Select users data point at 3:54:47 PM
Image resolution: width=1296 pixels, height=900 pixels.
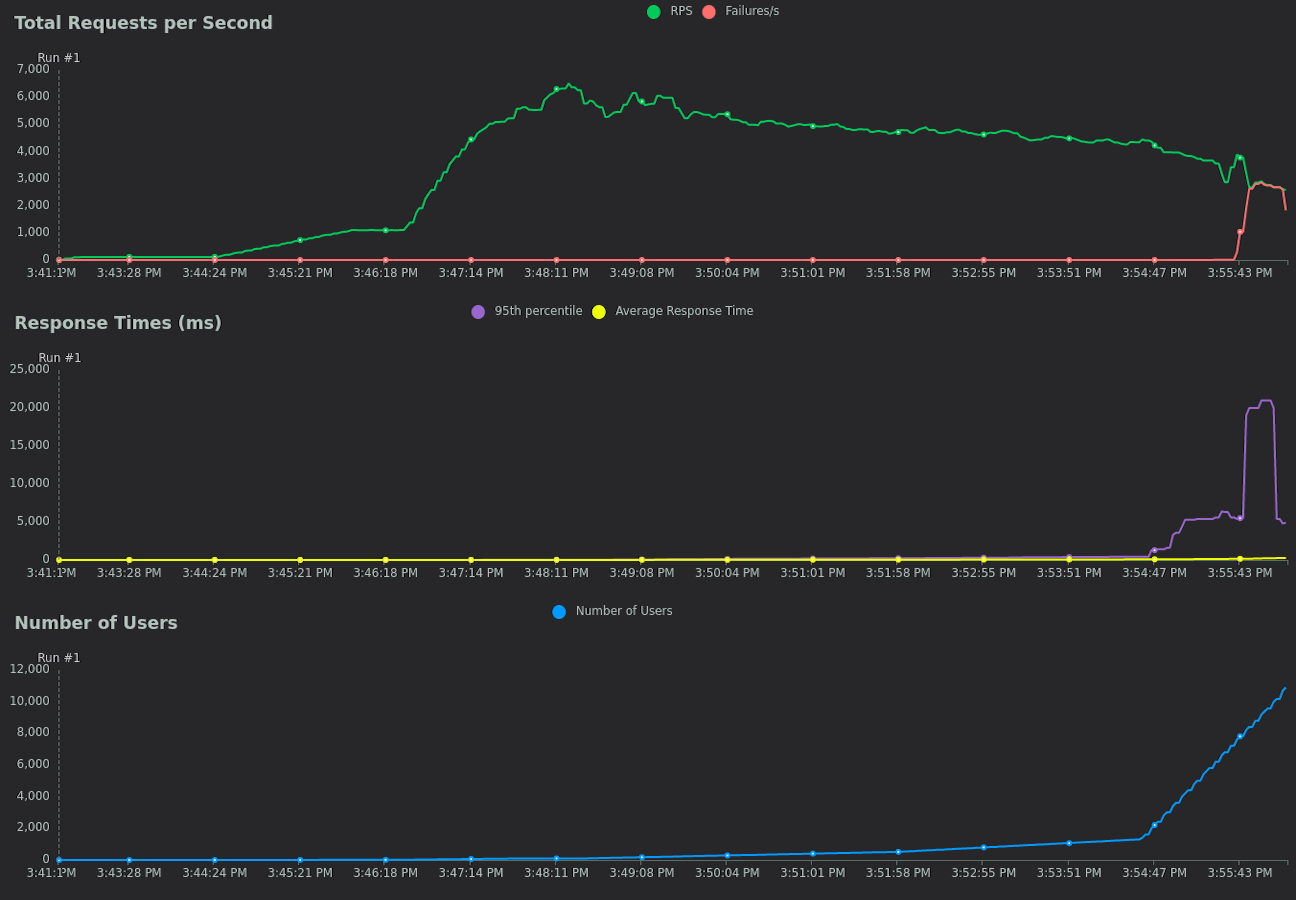click(x=1154, y=825)
